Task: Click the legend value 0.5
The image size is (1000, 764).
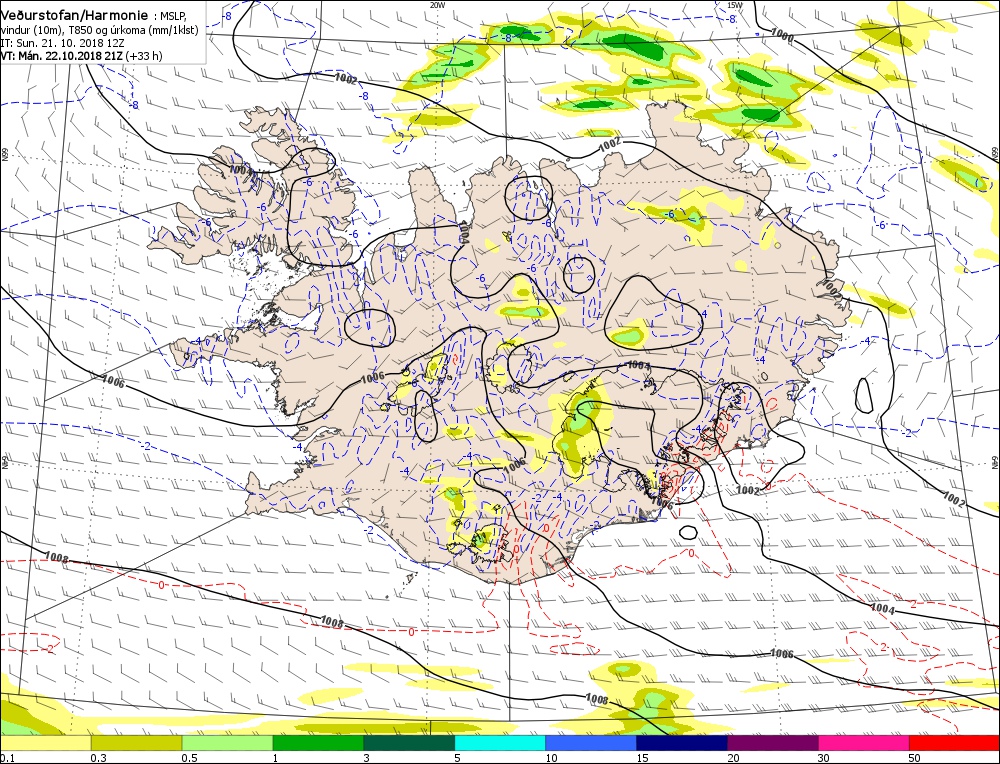Action: pyautogui.click(x=189, y=758)
